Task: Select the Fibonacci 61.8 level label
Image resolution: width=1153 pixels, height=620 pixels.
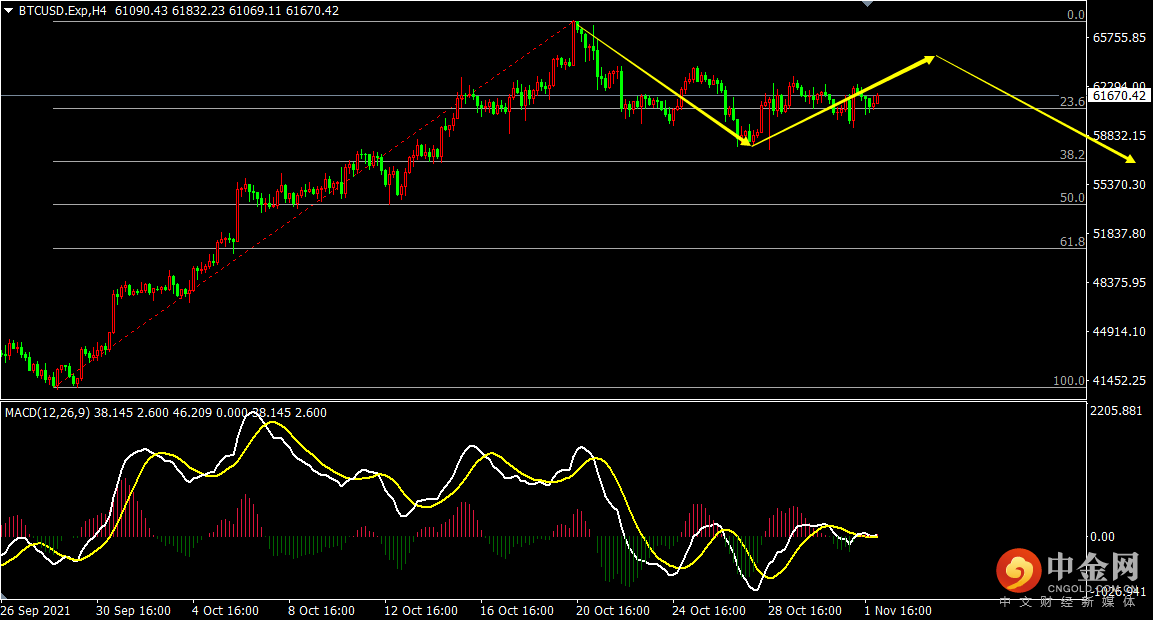Action: tap(1072, 242)
